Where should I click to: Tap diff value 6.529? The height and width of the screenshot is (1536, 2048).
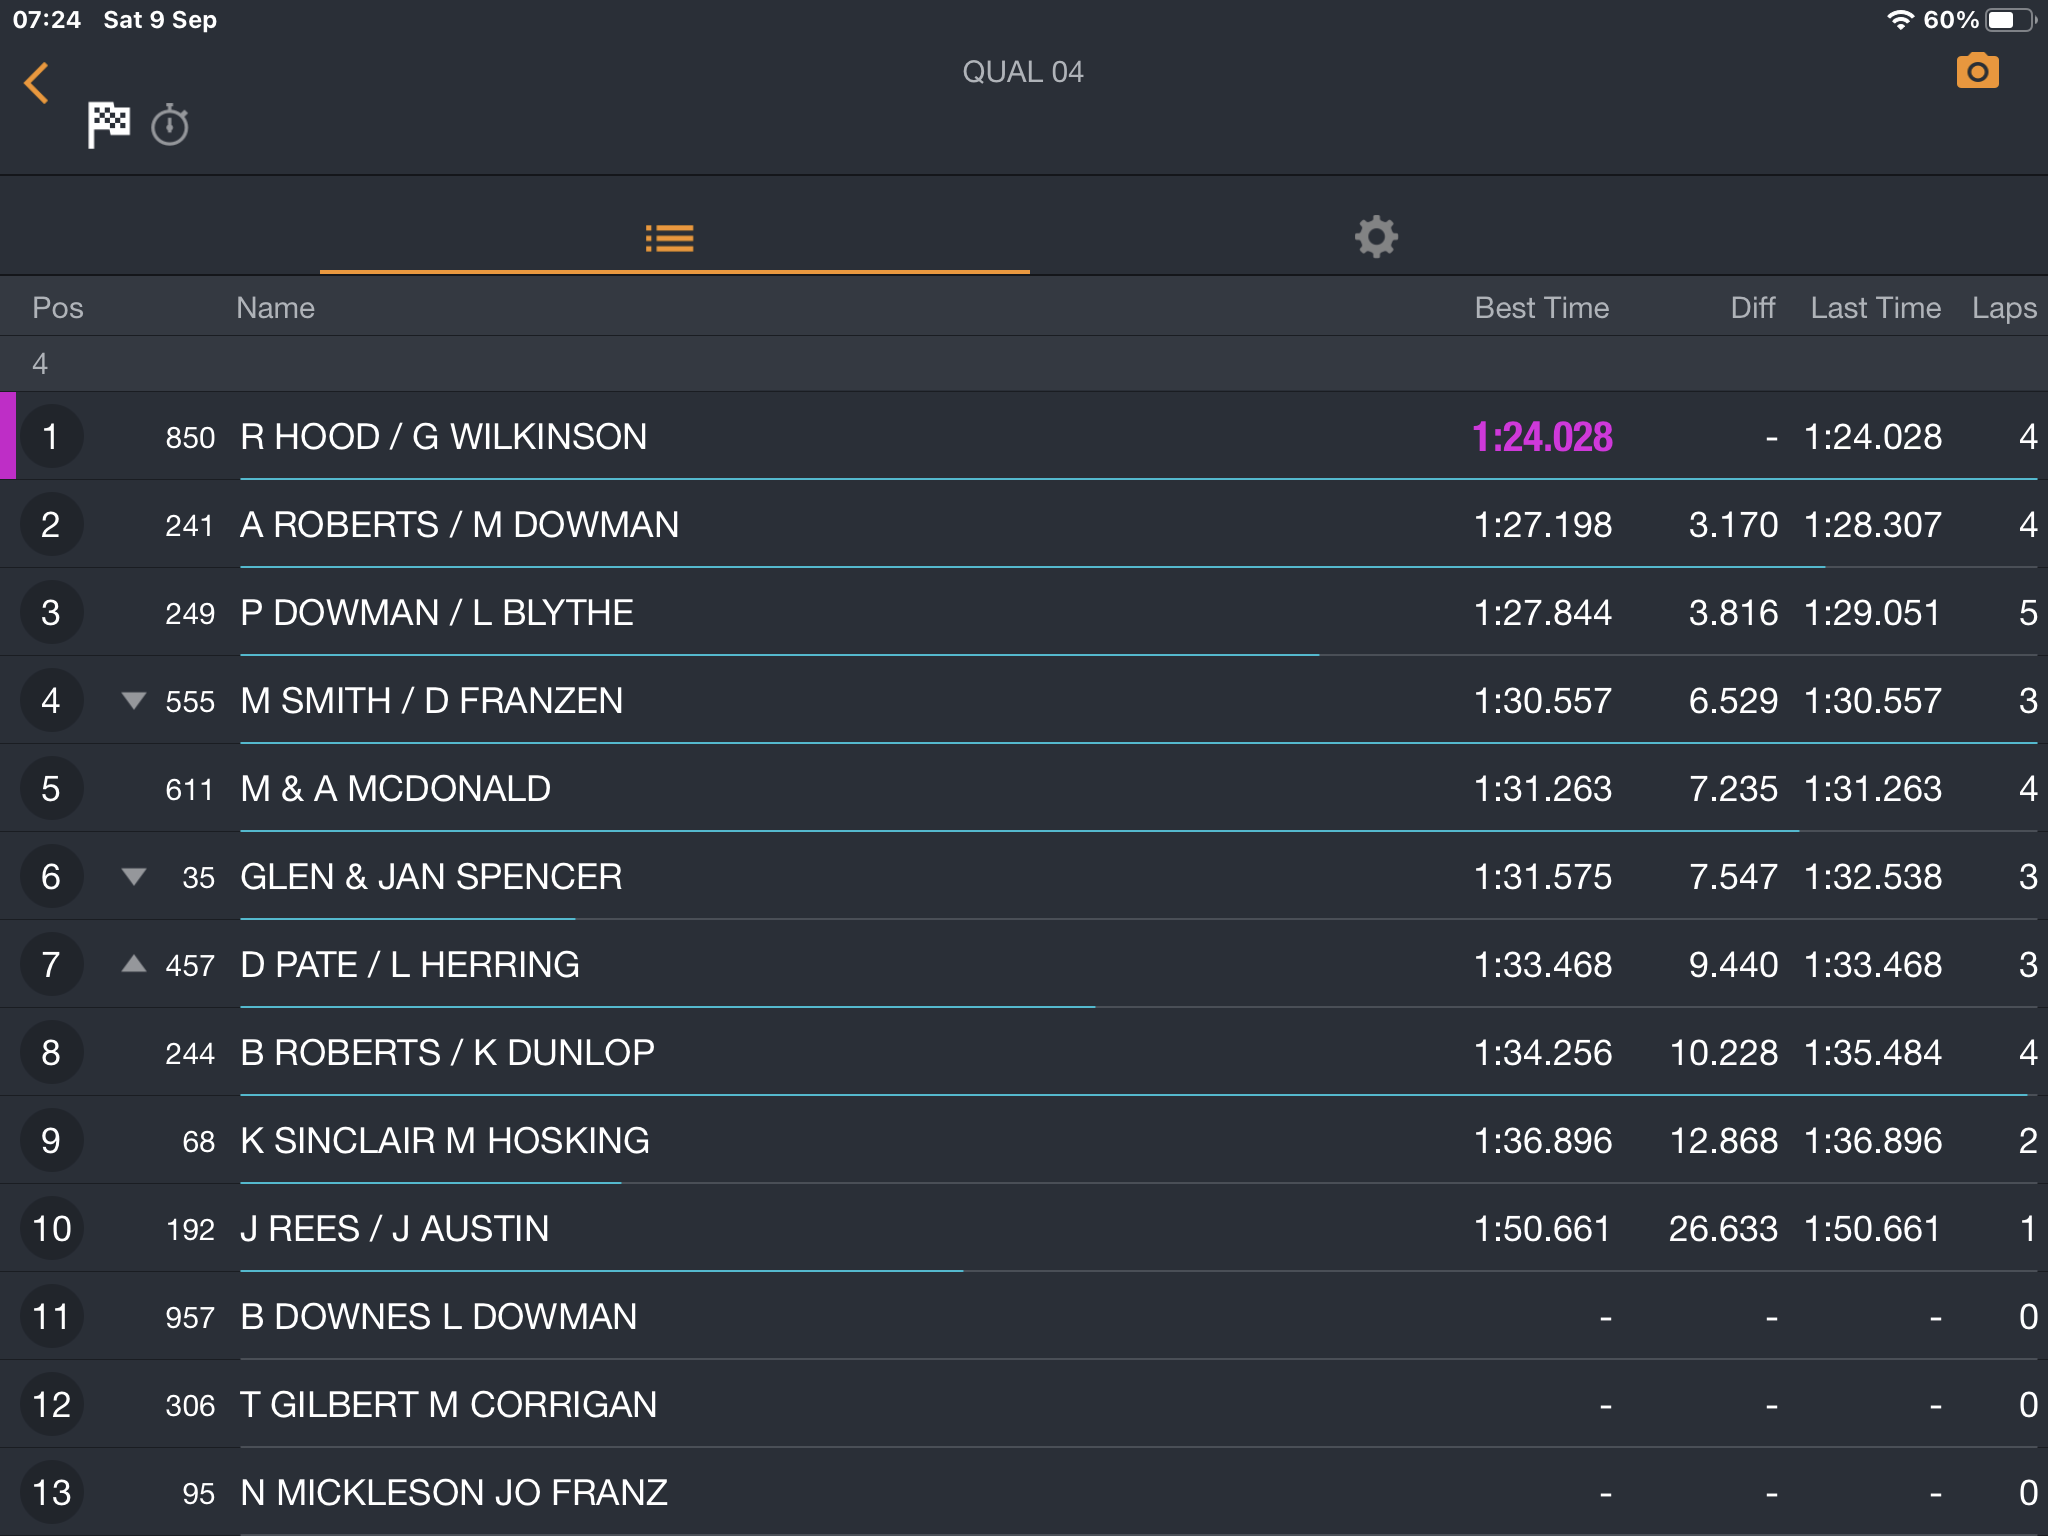tap(1733, 701)
